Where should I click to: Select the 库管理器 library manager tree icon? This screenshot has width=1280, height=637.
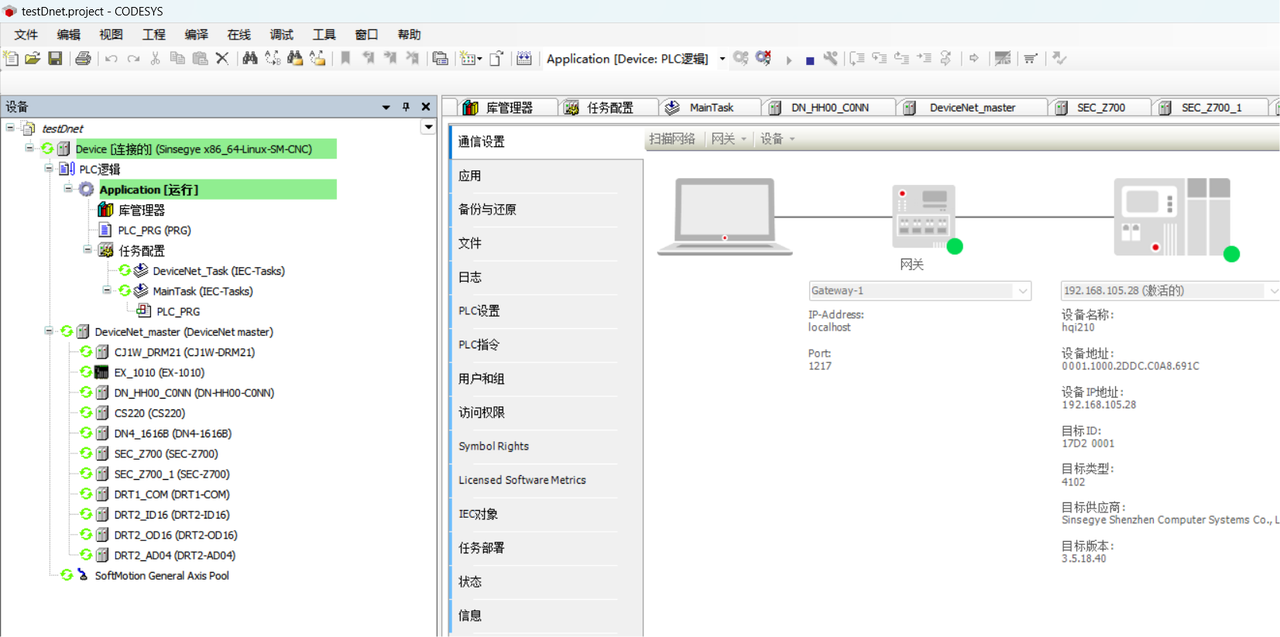coord(105,210)
